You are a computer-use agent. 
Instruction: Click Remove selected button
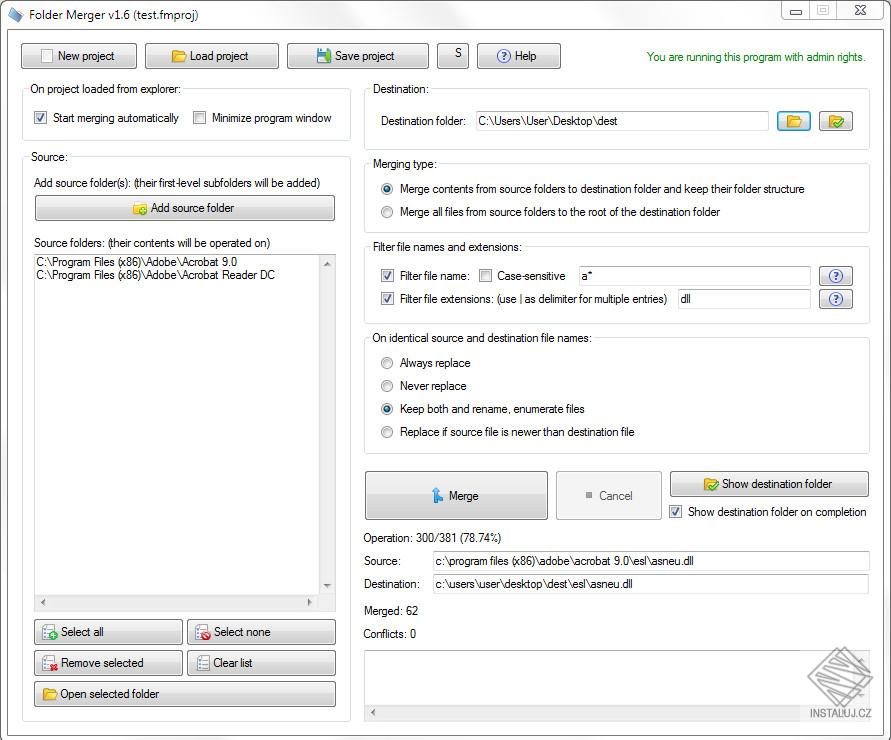click(109, 663)
